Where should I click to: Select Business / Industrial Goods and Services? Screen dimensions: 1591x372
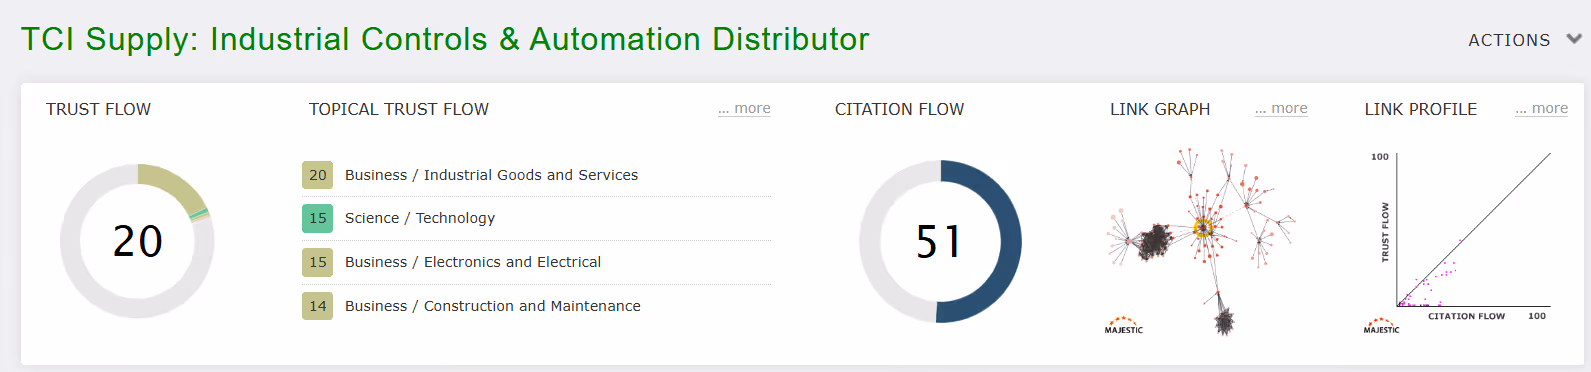pos(491,175)
